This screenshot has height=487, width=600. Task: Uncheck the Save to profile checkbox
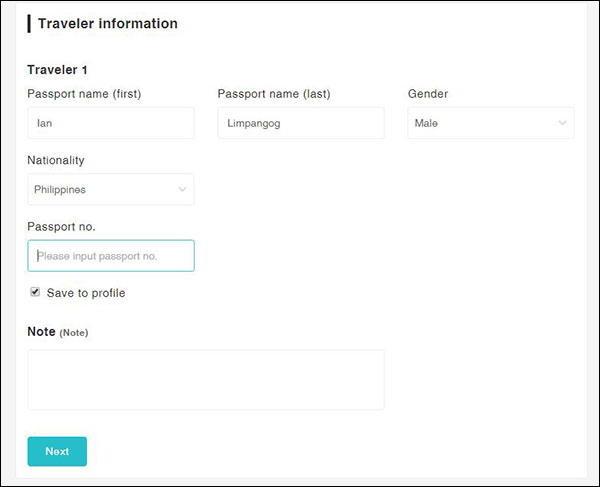tap(35, 292)
